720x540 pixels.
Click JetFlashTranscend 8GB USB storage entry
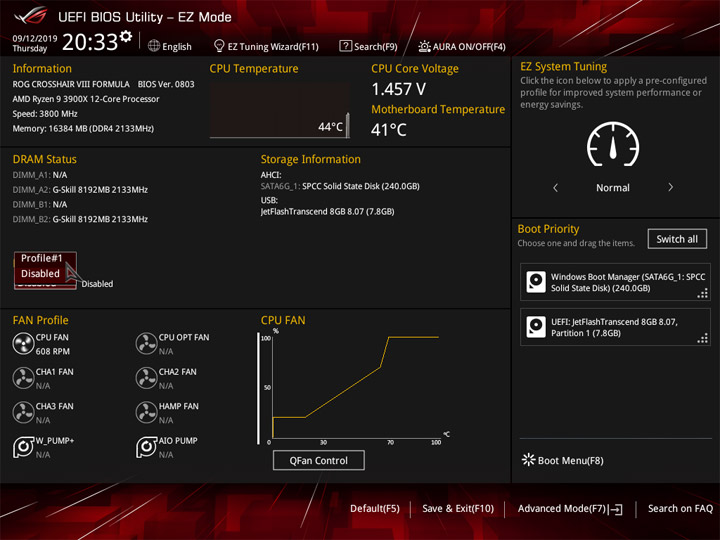327,212
